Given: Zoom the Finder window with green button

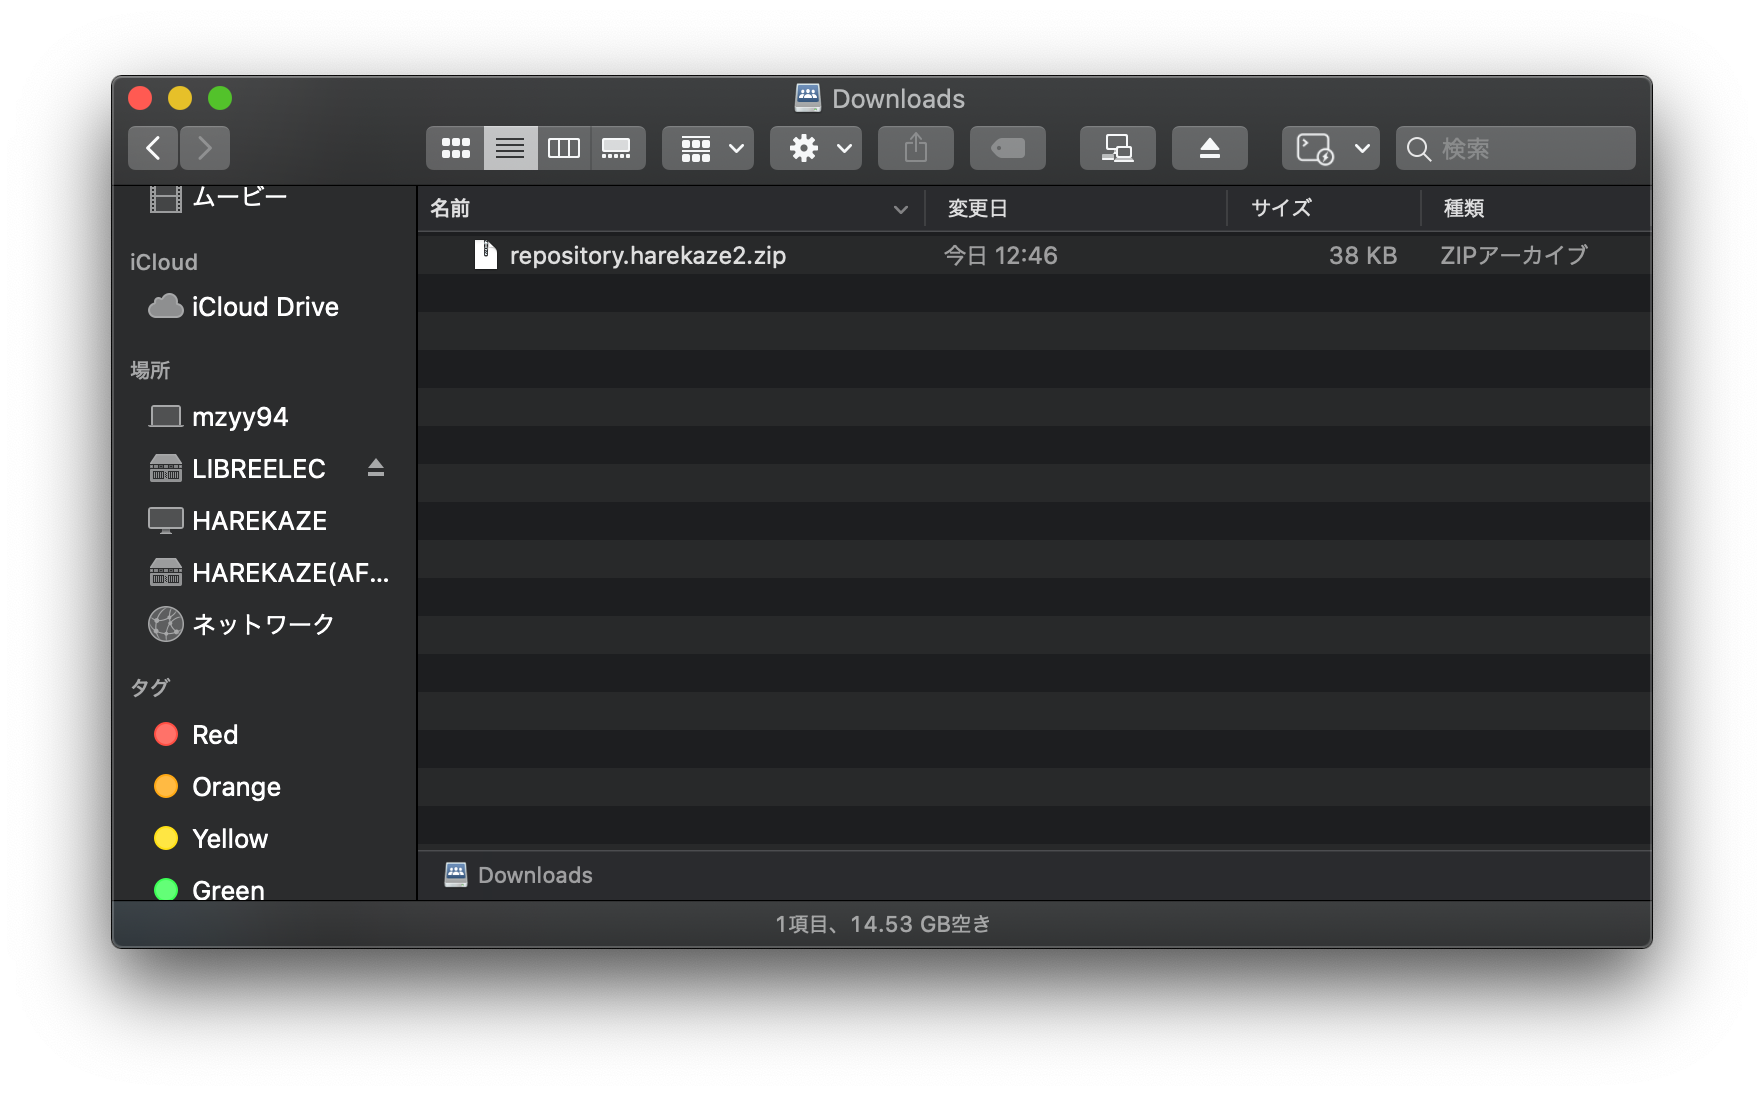Looking at the screenshot, I should [220, 98].
